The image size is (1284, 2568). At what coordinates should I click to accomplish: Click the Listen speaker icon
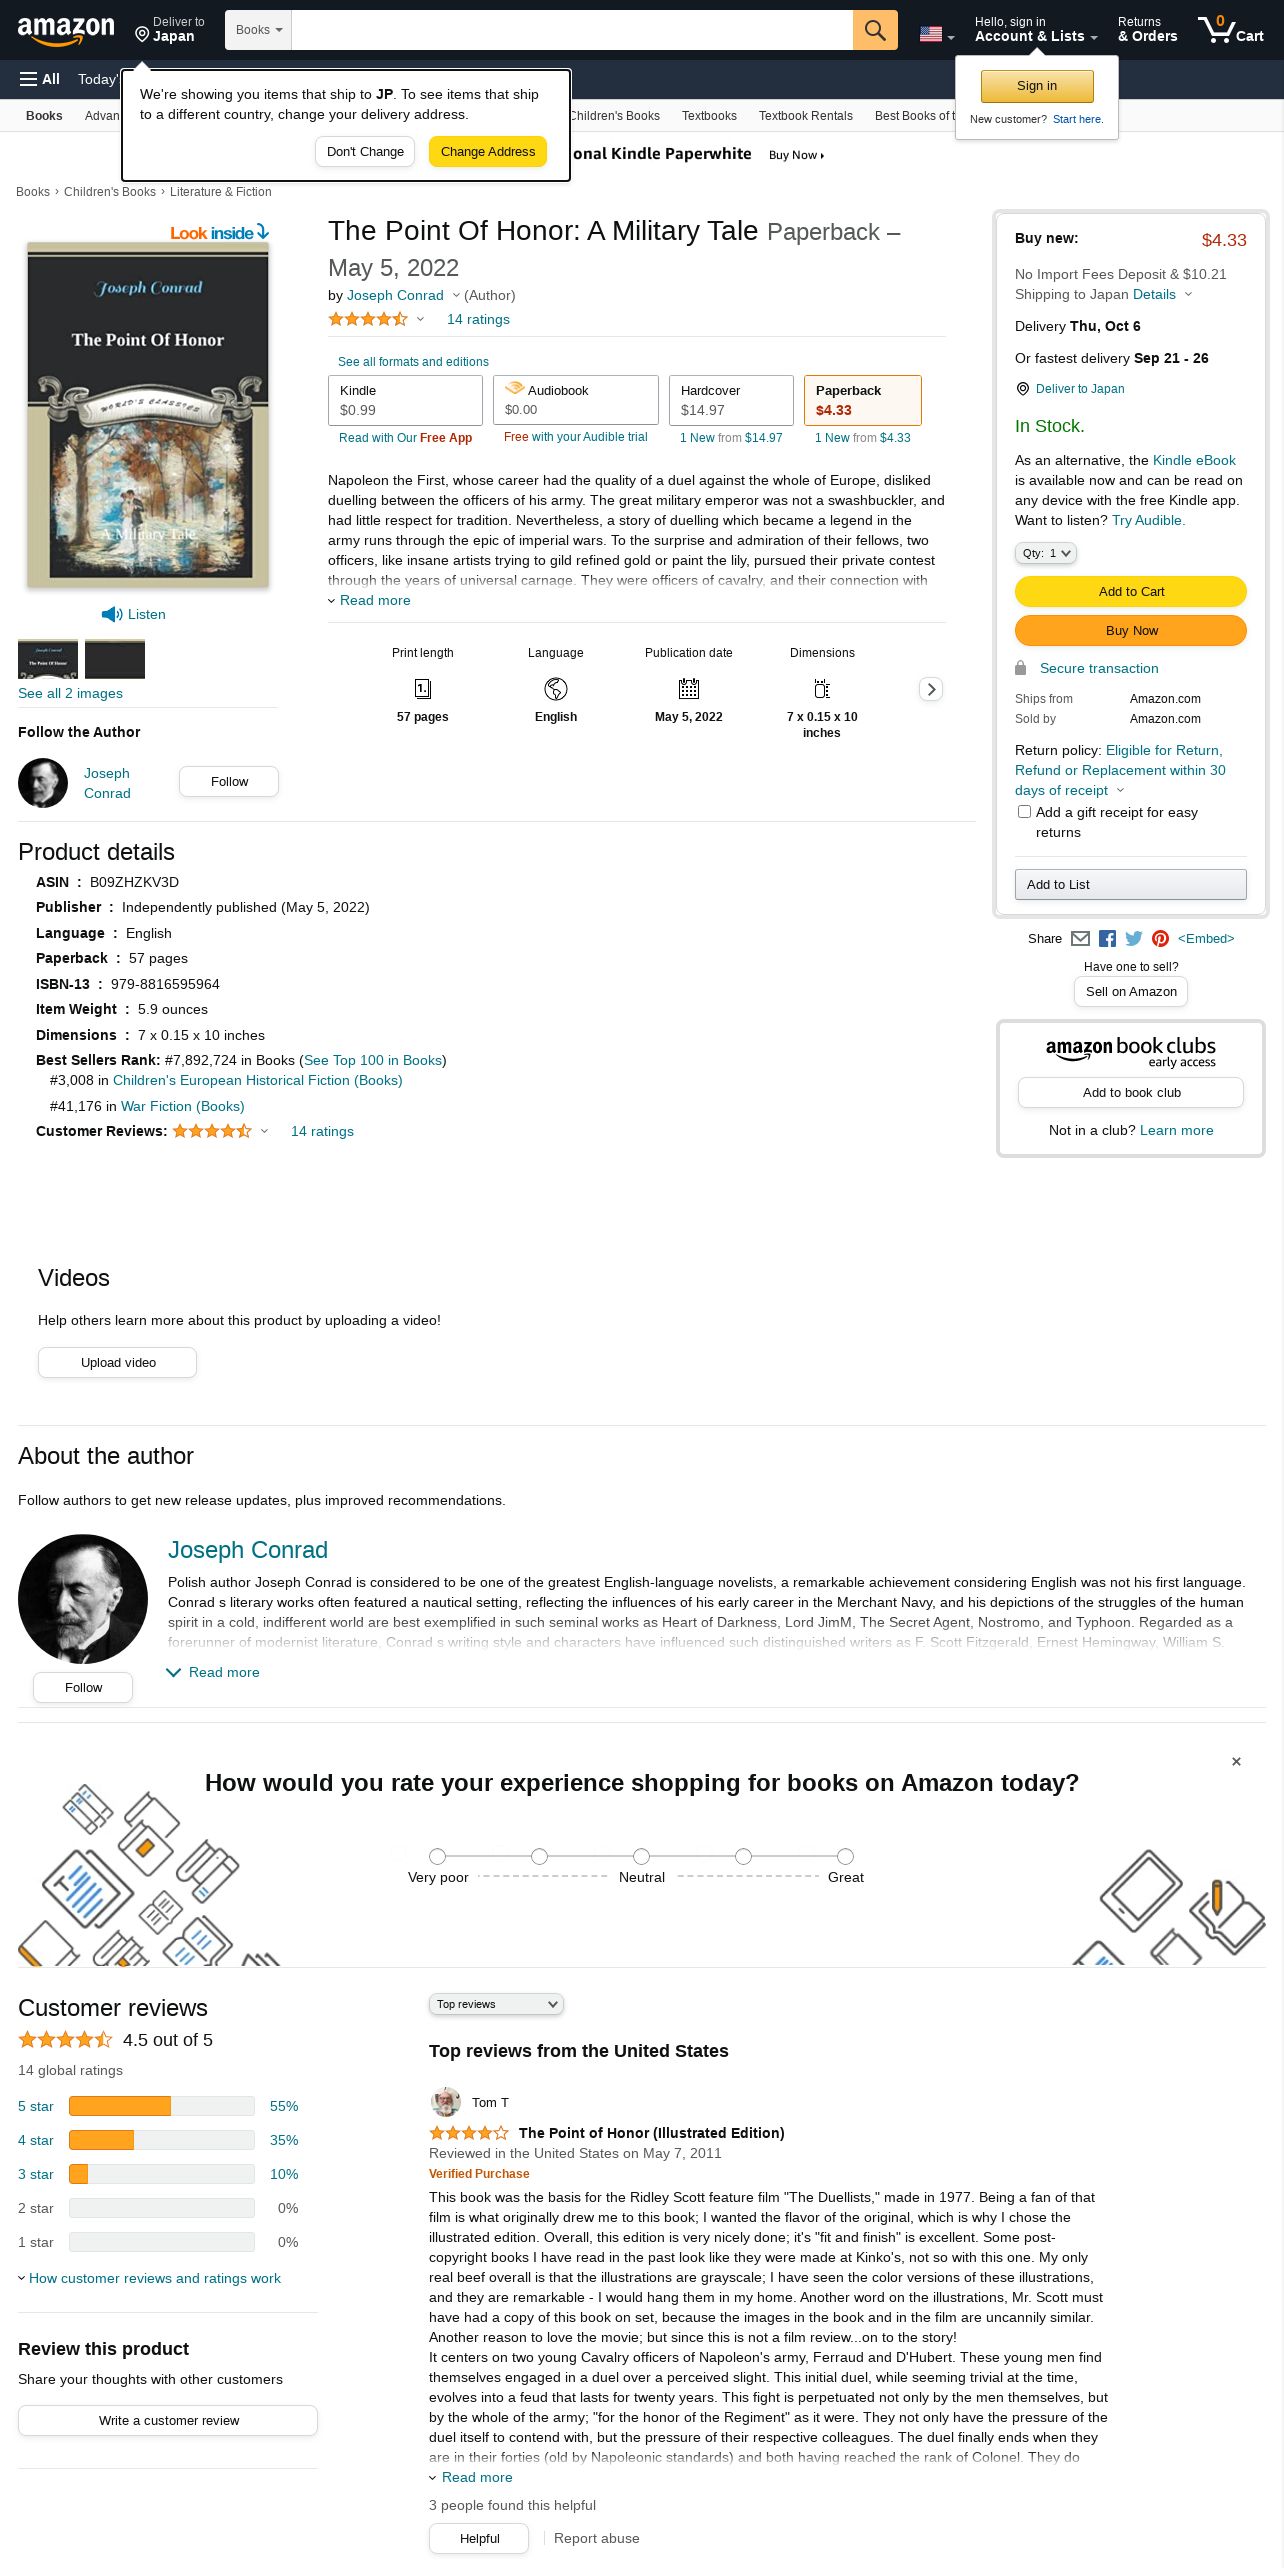coord(111,614)
